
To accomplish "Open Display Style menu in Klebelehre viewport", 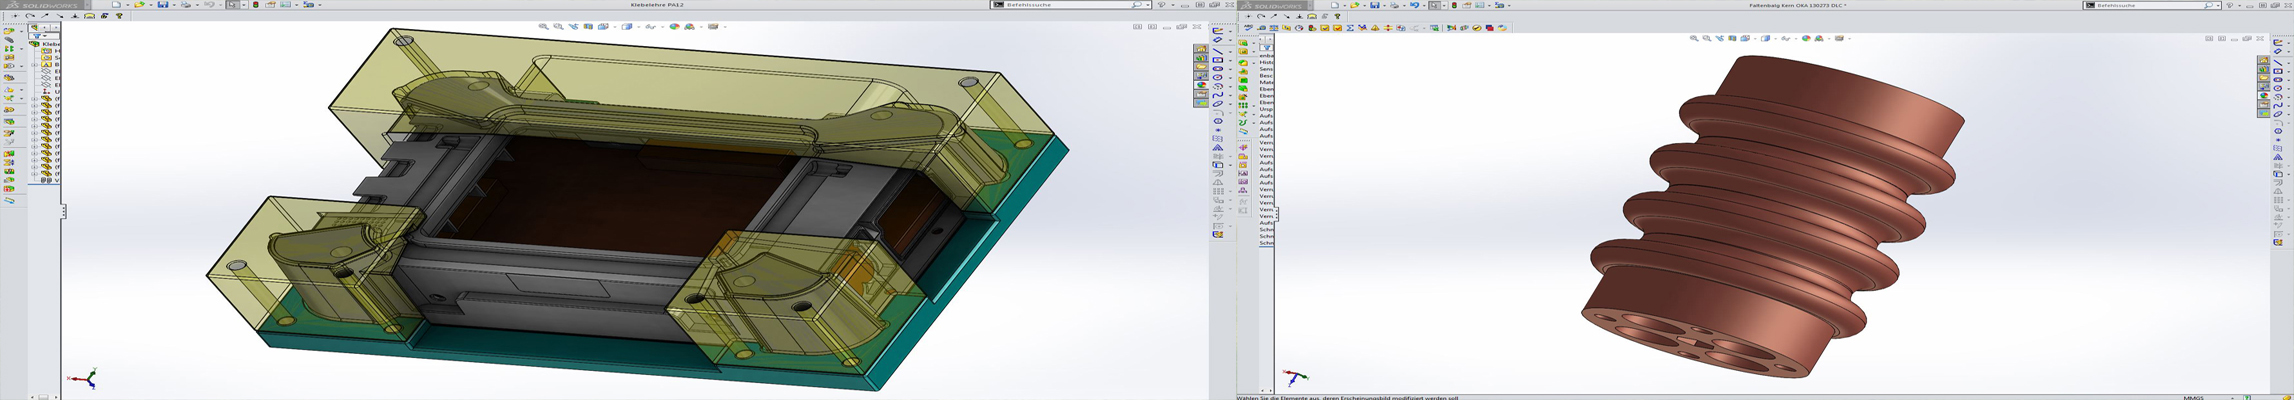I will [627, 27].
